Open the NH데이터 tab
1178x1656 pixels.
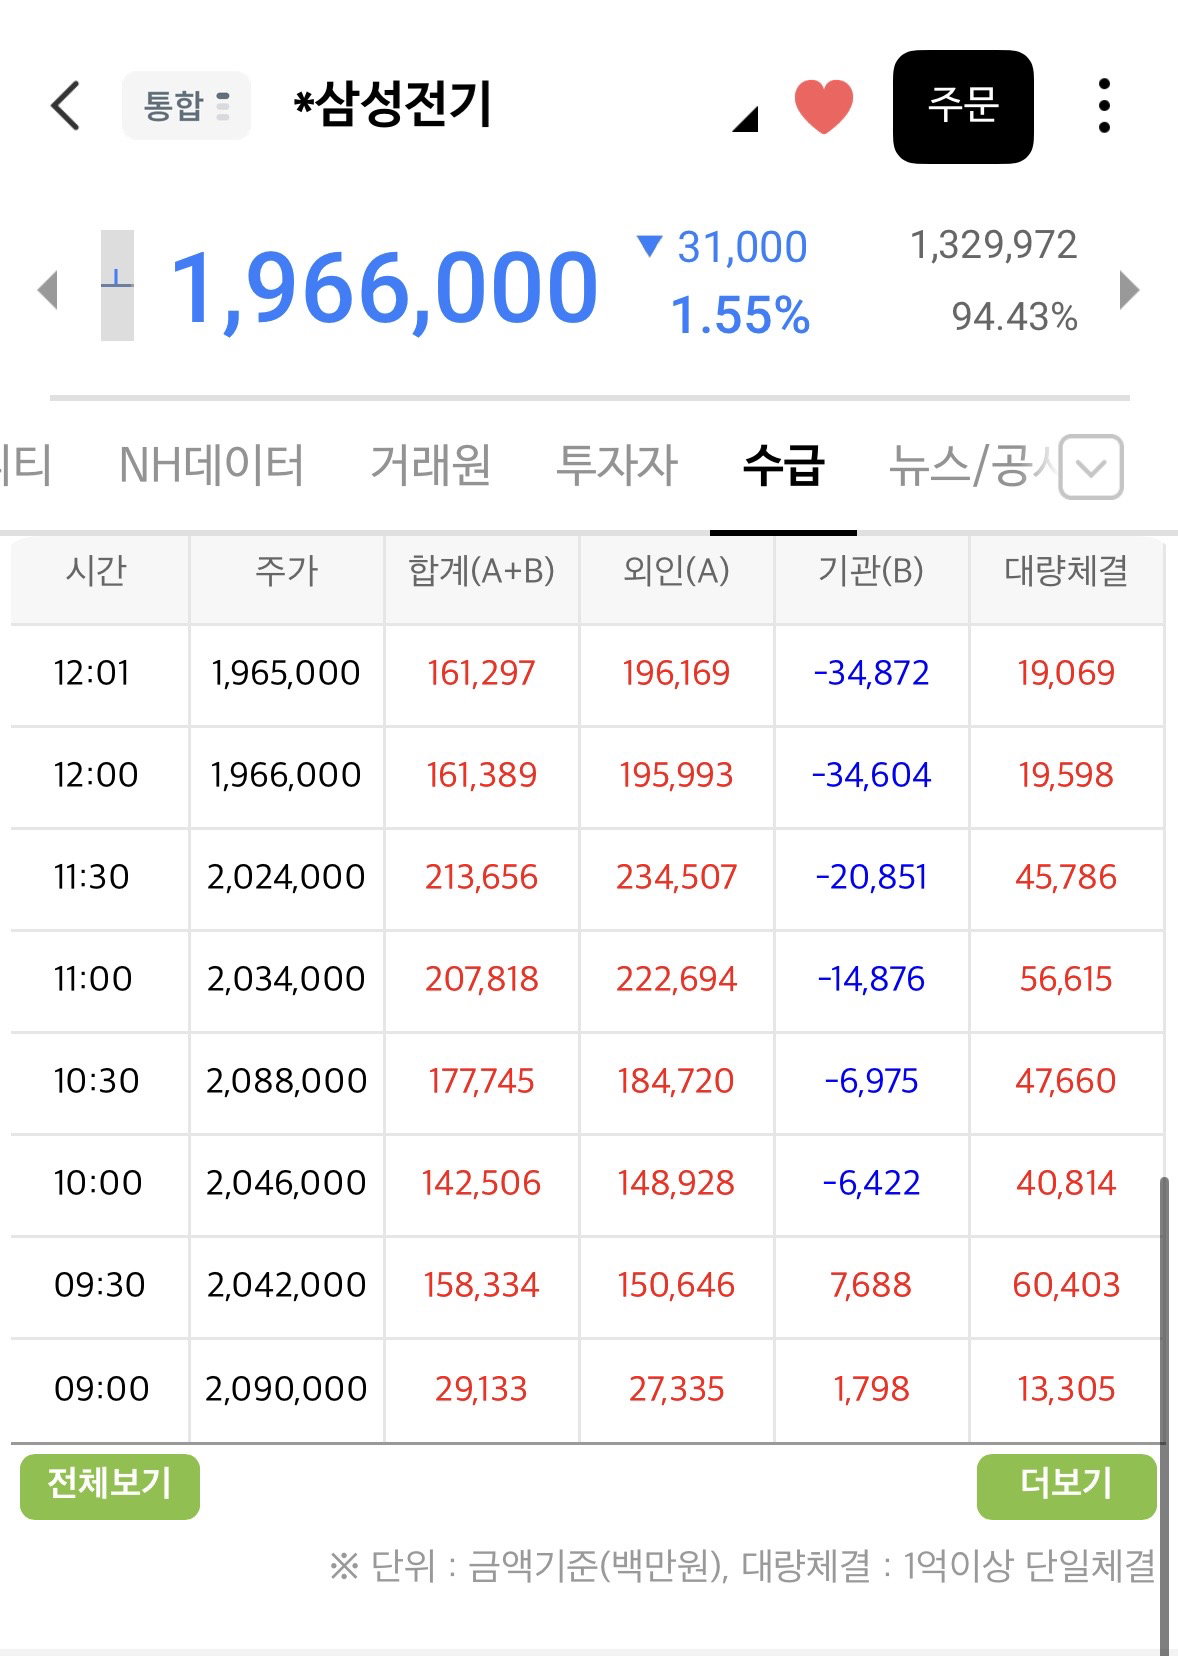[x=211, y=466]
